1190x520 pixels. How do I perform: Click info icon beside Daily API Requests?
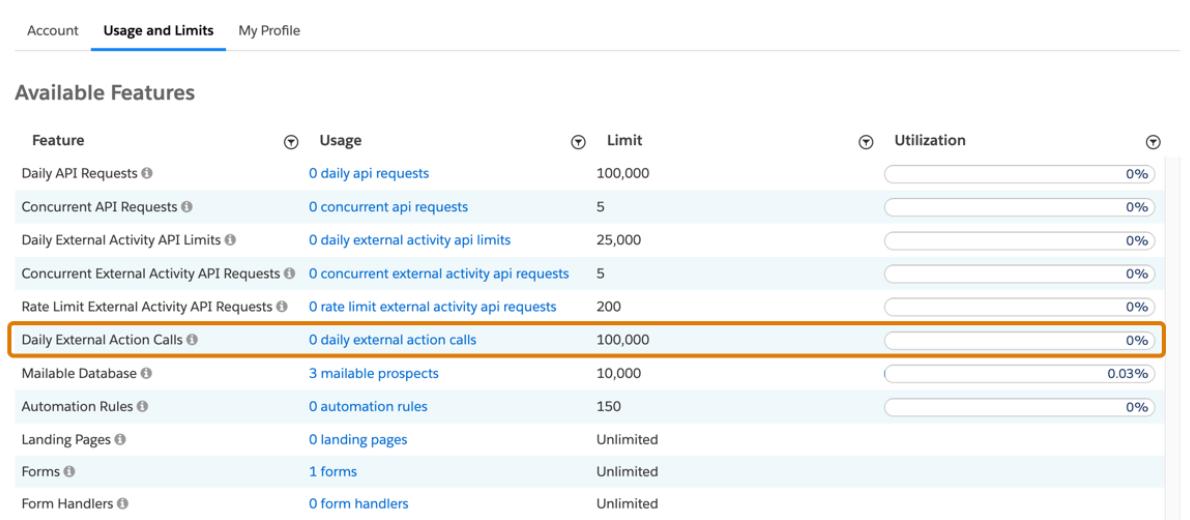(x=146, y=174)
